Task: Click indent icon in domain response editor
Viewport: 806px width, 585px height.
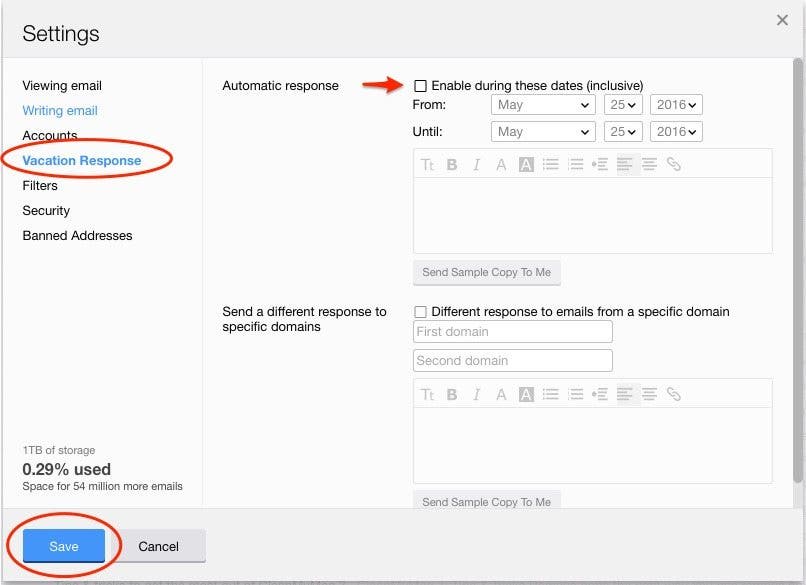Action: click(600, 394)
